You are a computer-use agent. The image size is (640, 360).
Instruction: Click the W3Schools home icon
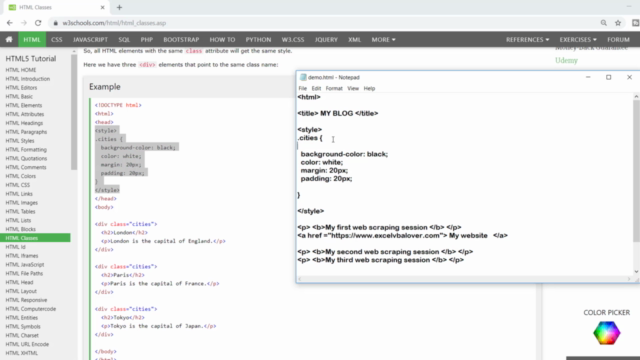pyautogui.click(x=9, y=40)
